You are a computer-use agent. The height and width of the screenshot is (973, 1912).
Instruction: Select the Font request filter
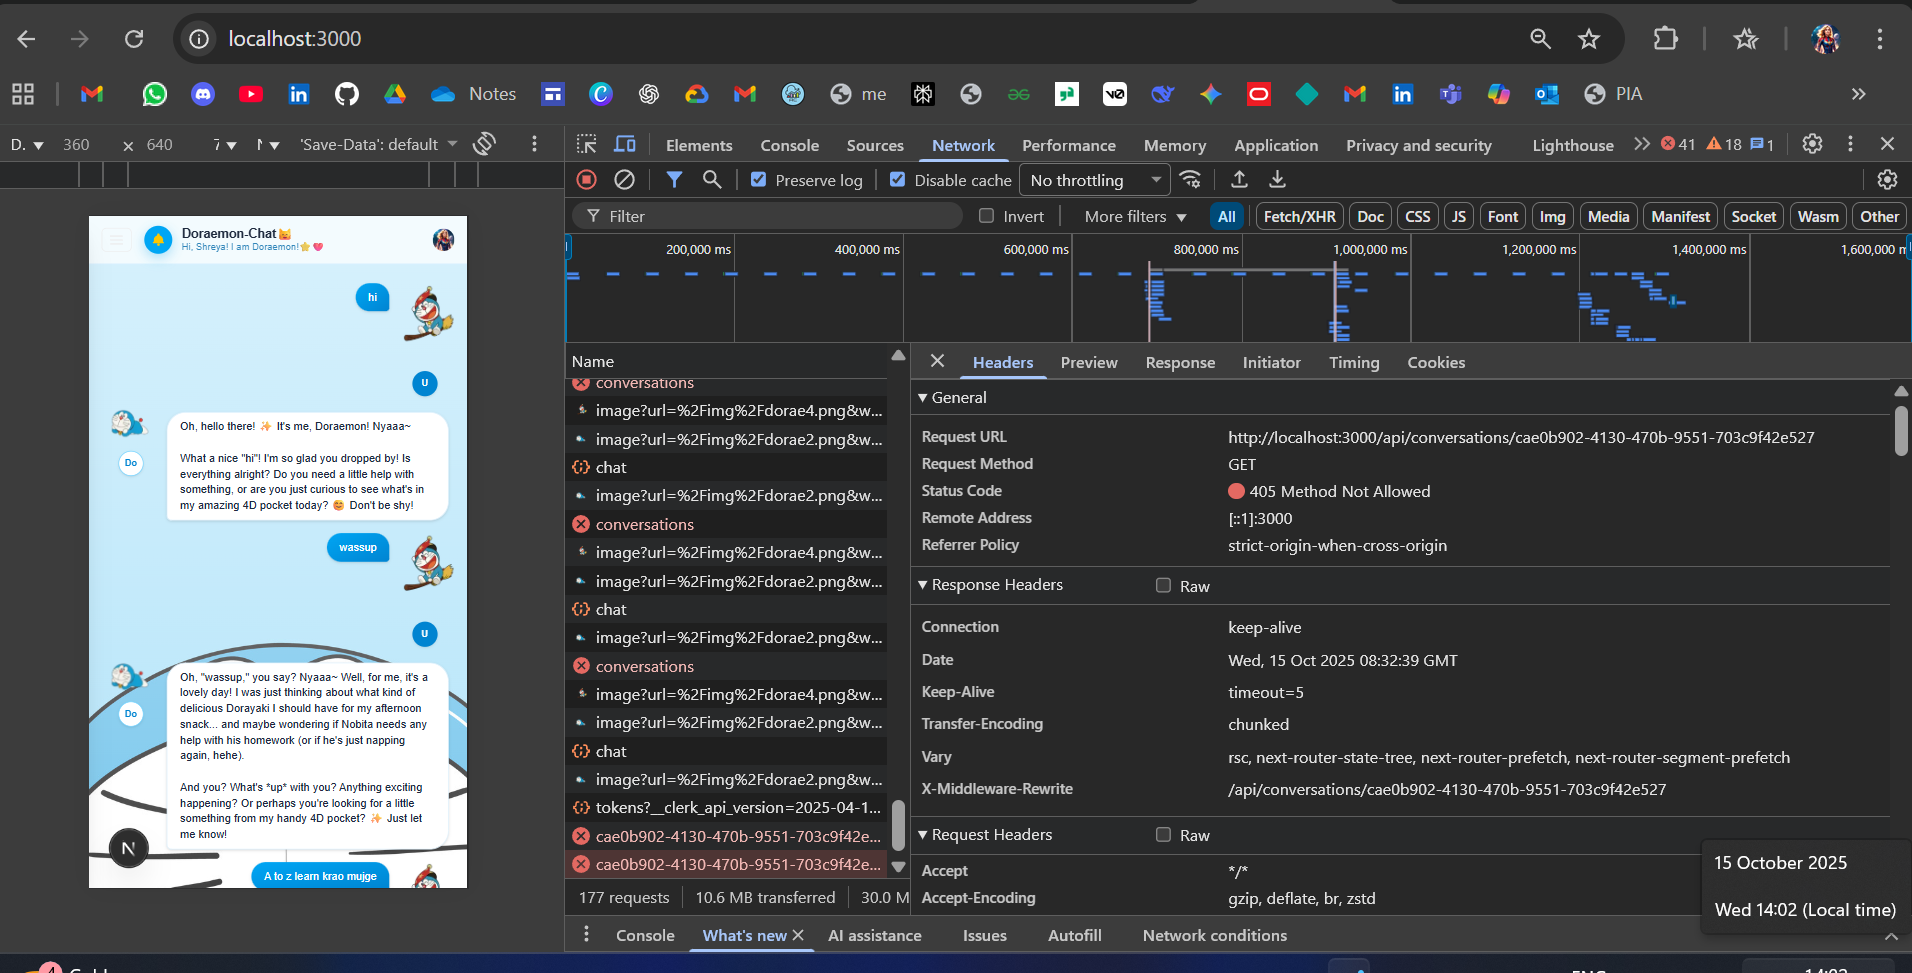point(1502,216)
